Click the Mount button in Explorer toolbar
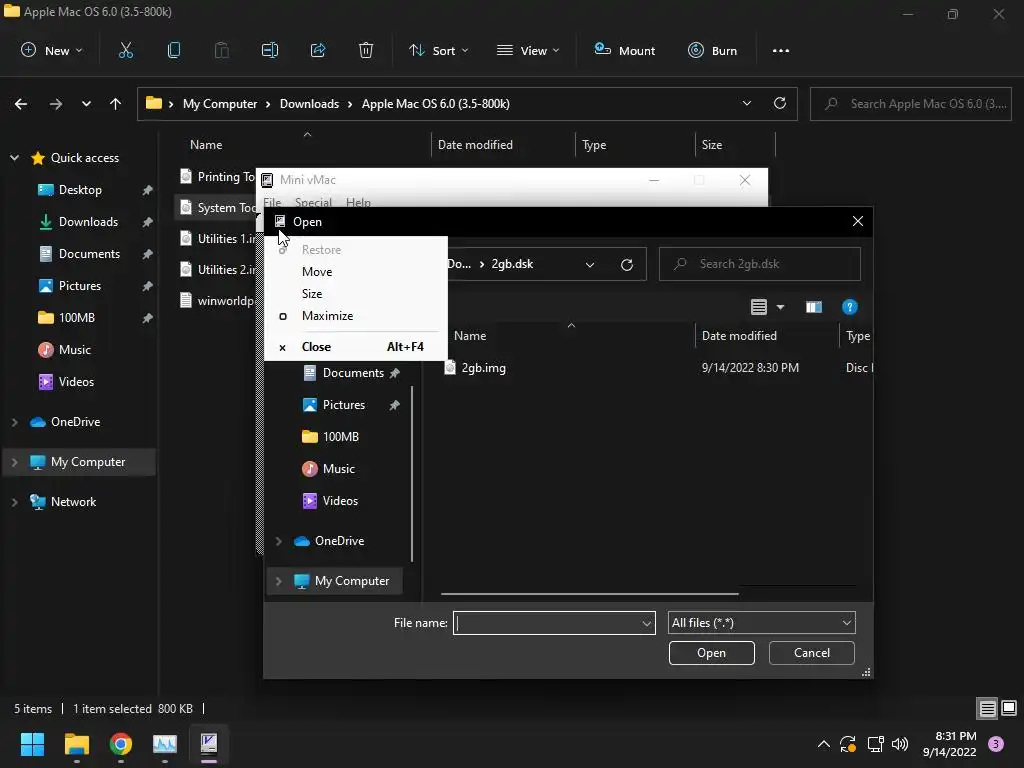 point(624,50)
